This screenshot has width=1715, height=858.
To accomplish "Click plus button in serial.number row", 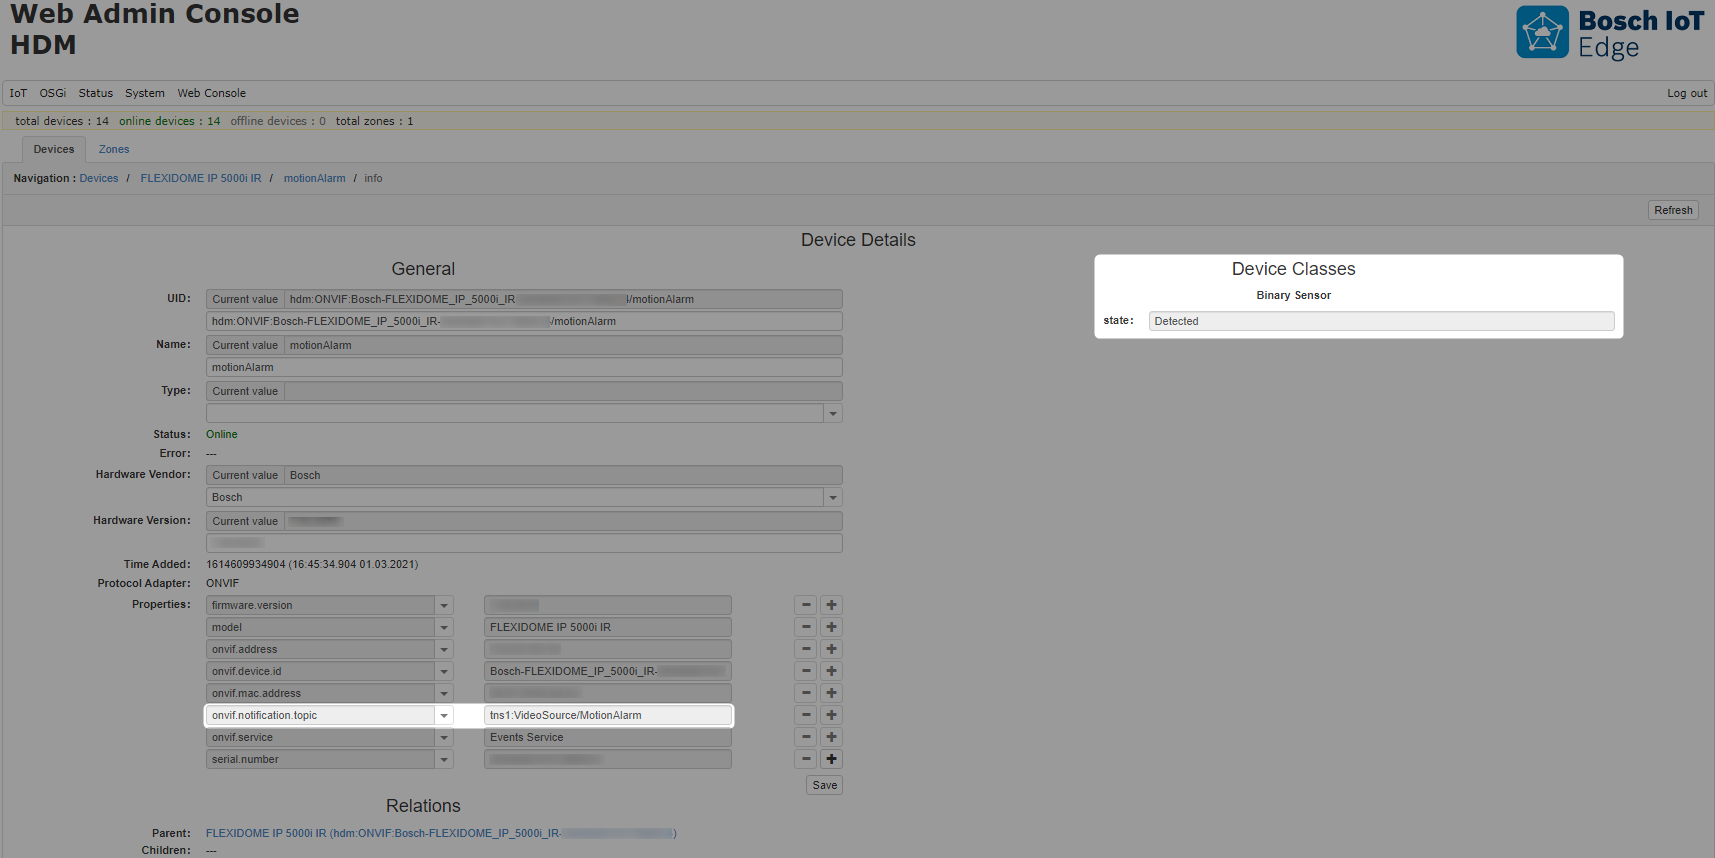I will [831, 759].
